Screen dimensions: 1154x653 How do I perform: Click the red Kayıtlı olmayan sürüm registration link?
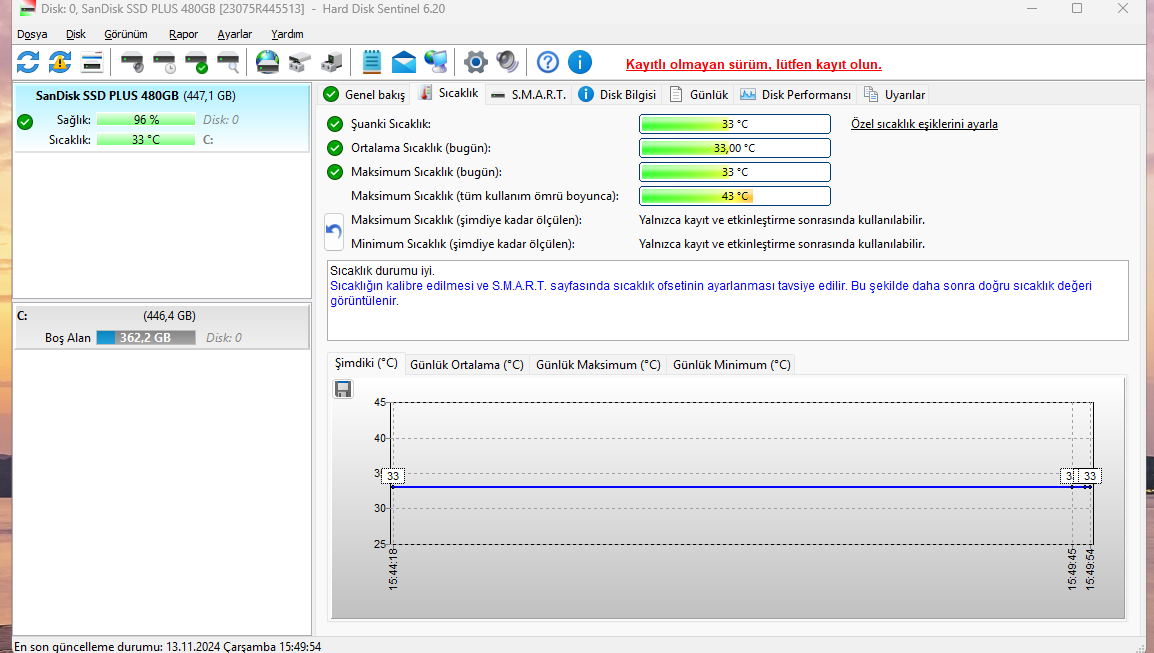click(x=753, y=64)
